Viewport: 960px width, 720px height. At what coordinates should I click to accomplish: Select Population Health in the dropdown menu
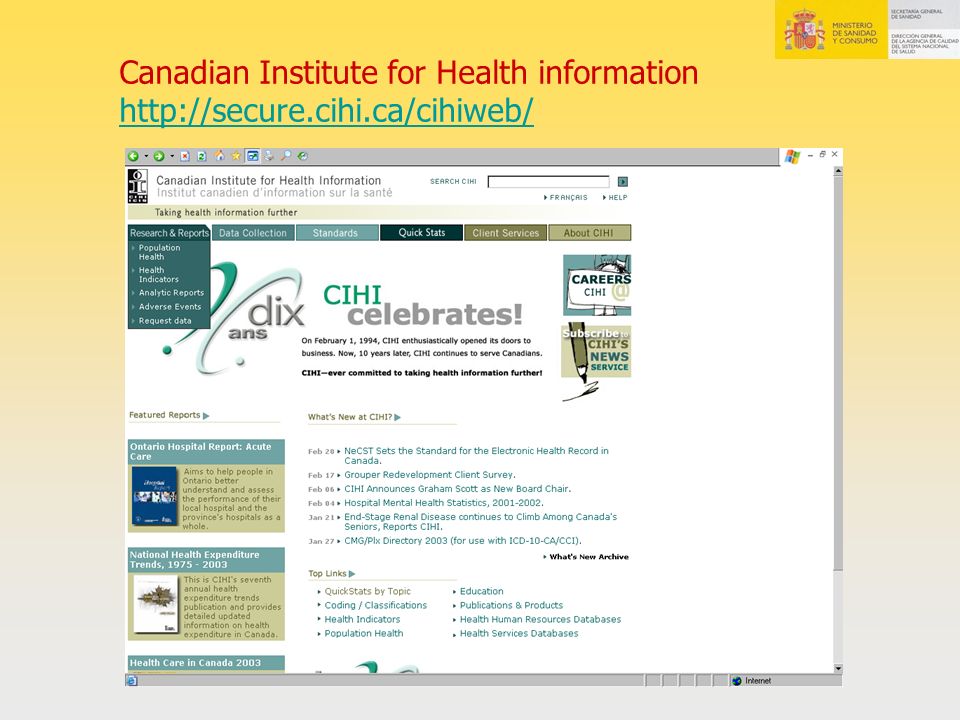(x=159, y=252)
